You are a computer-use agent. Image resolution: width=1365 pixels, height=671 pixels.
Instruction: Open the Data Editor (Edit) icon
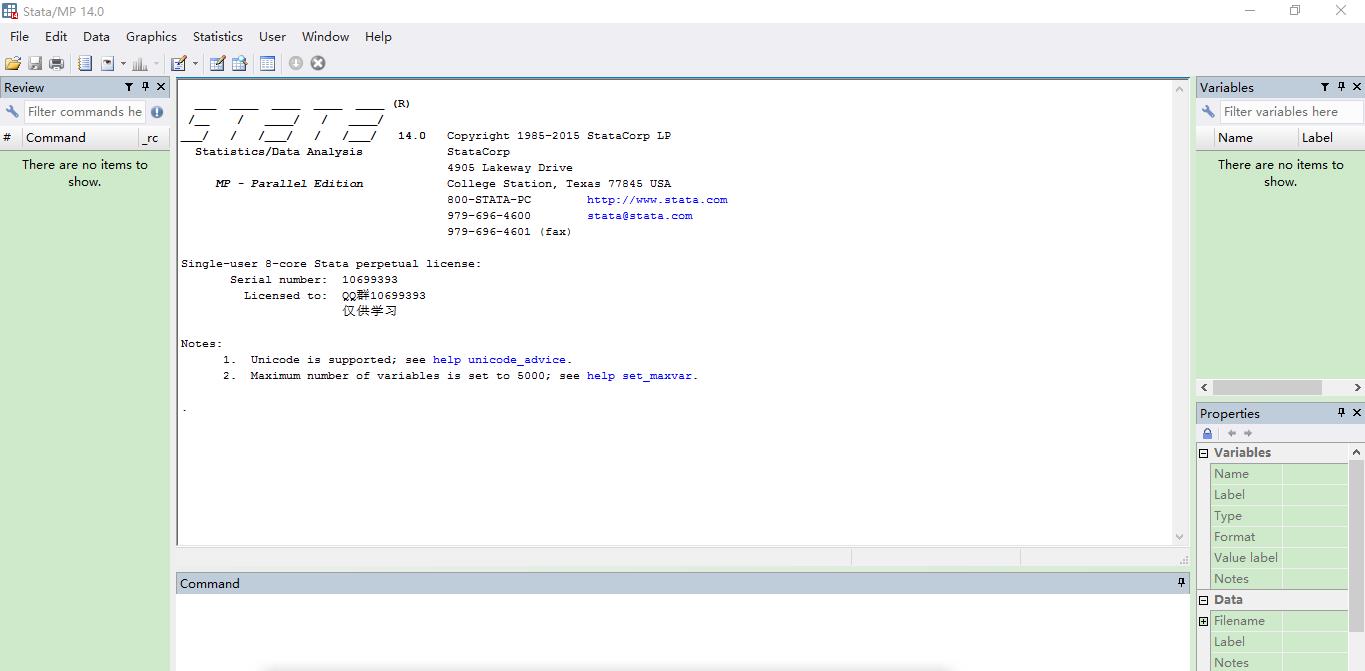(217, 63)
